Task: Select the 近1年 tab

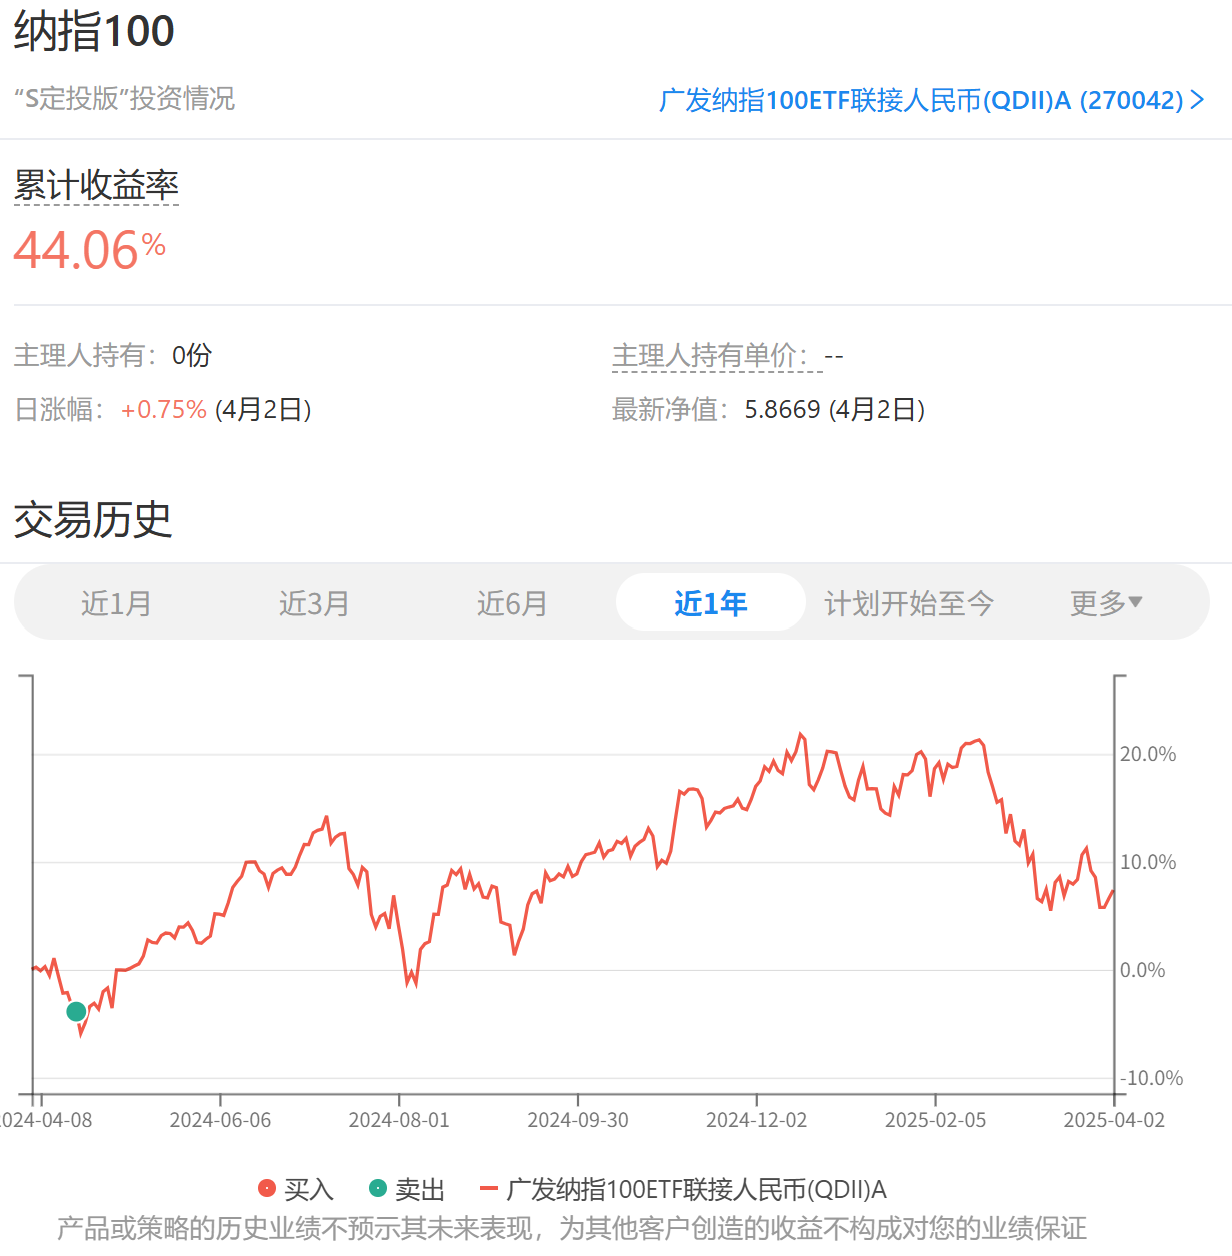Action: coord(710,603)
